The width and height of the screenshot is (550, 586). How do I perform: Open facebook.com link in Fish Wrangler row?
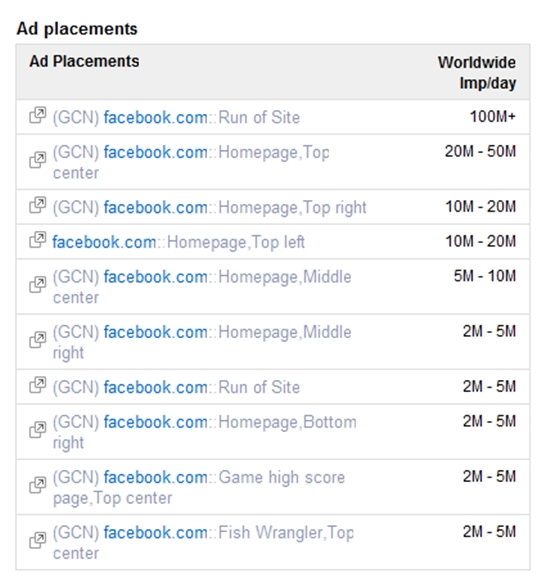click(155, 533)
